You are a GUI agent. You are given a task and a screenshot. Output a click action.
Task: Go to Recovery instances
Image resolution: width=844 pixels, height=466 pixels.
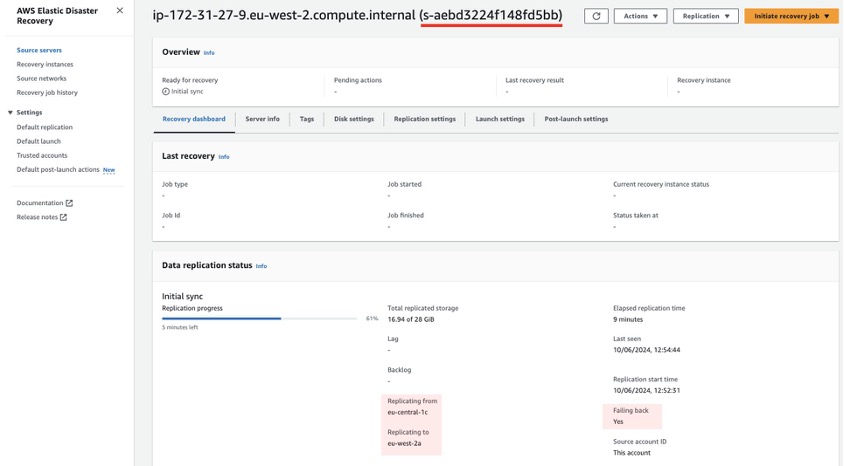[45, 64]
